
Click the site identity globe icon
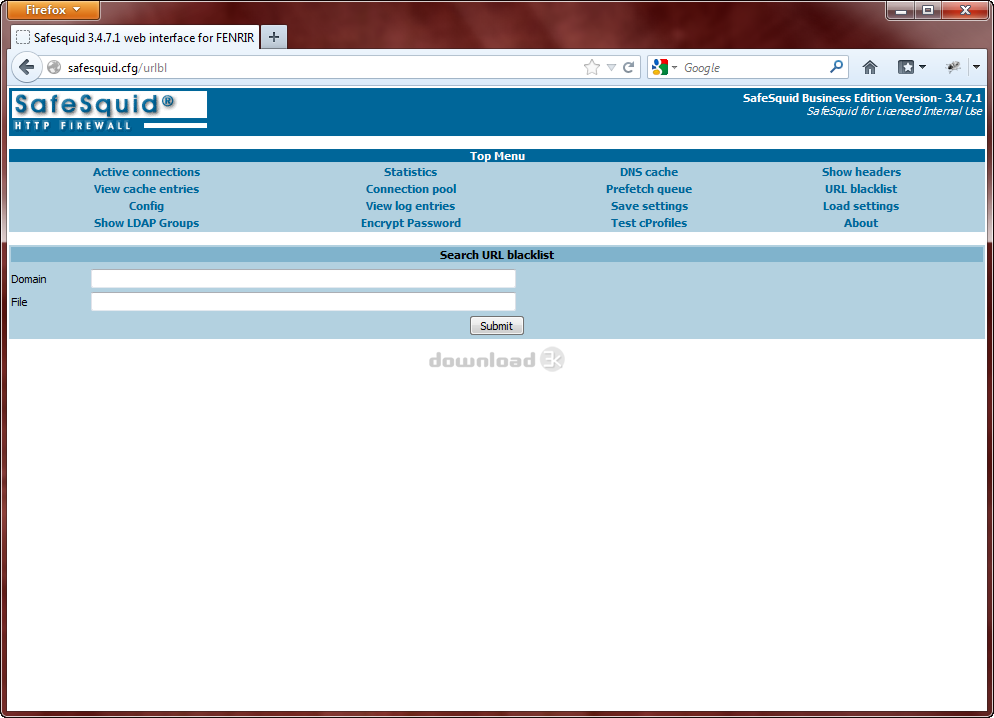click(x=55, y=67)
